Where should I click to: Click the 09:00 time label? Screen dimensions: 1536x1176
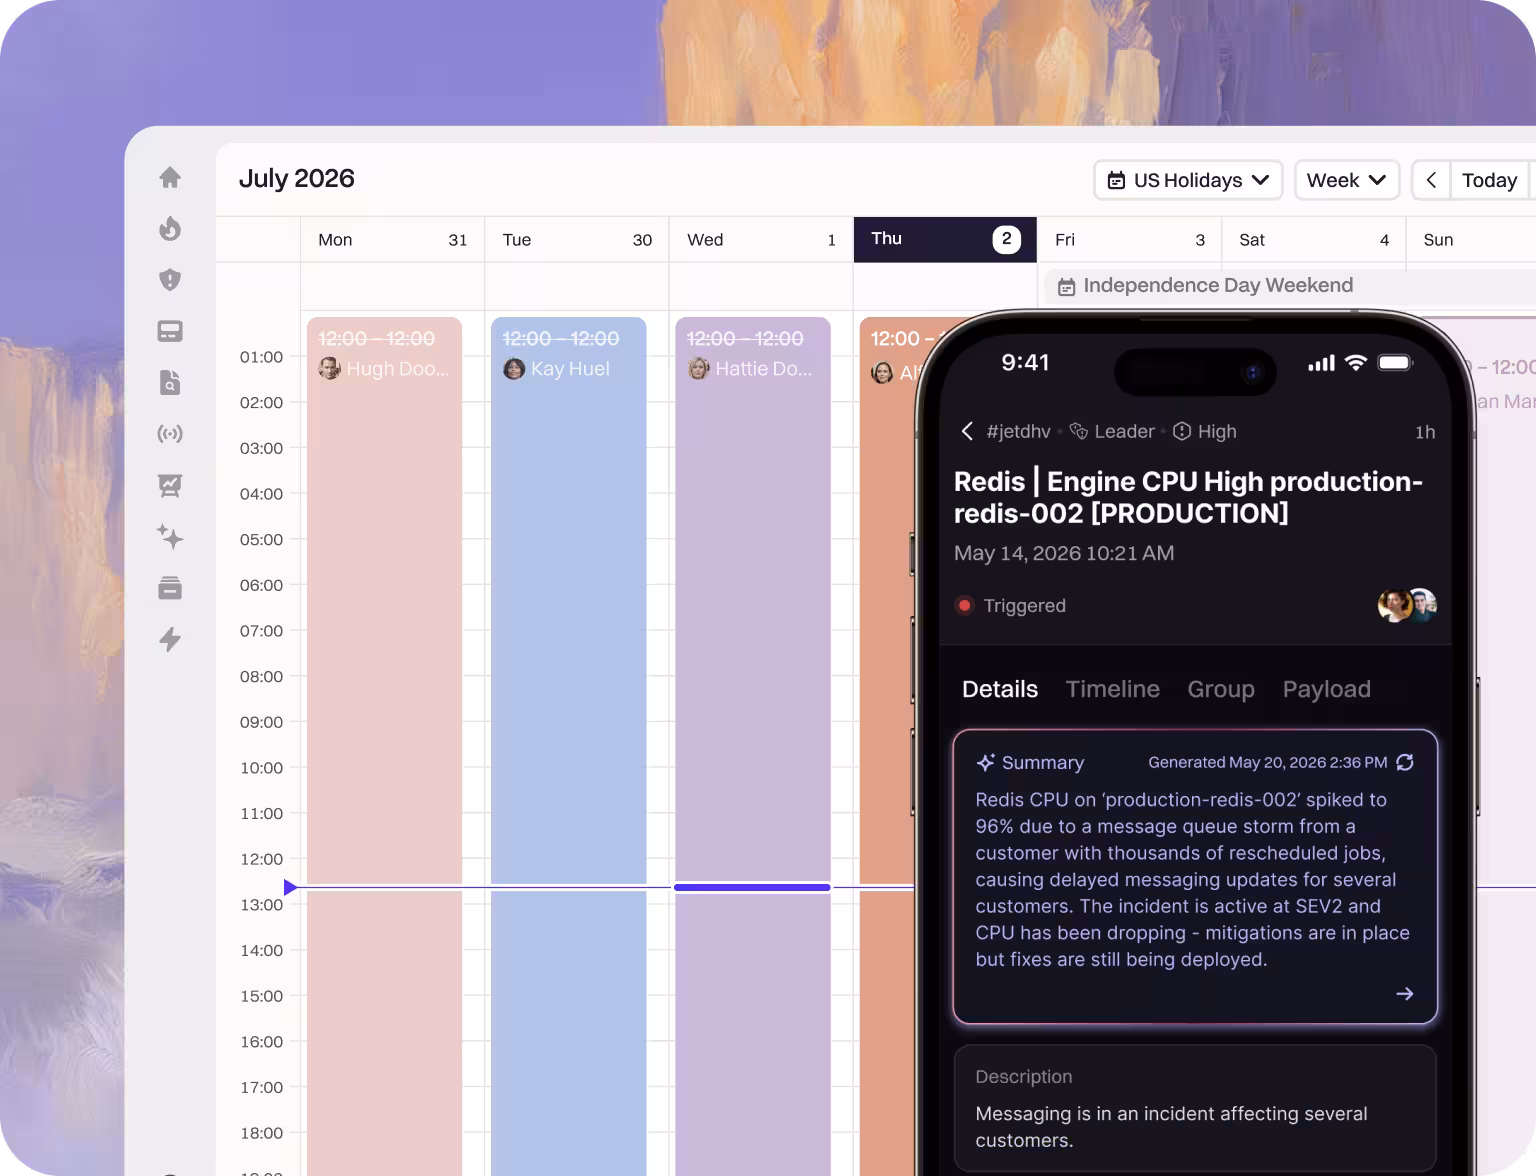click(261, 722)
